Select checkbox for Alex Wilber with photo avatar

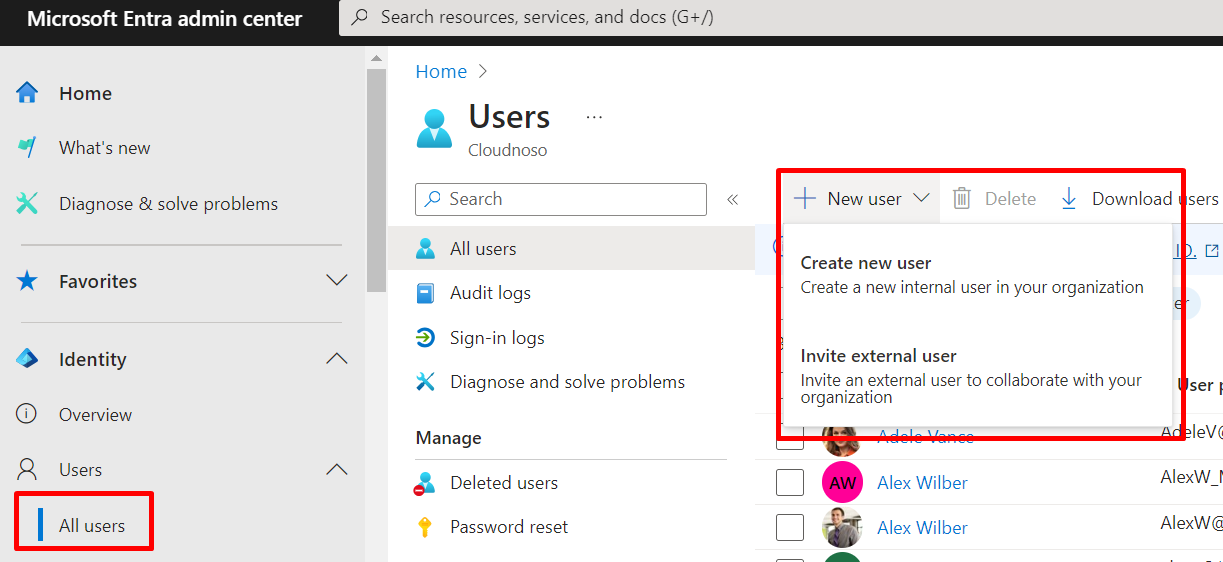click(790, 528)
